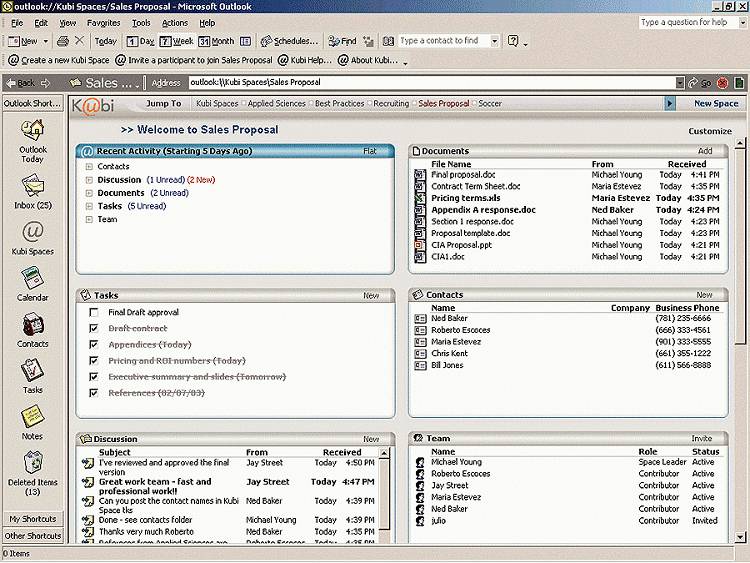Image resolution: width=750 pixels, height=563 pixels.
Task: Open the Tools menu
Action: (x=141, y=22)
